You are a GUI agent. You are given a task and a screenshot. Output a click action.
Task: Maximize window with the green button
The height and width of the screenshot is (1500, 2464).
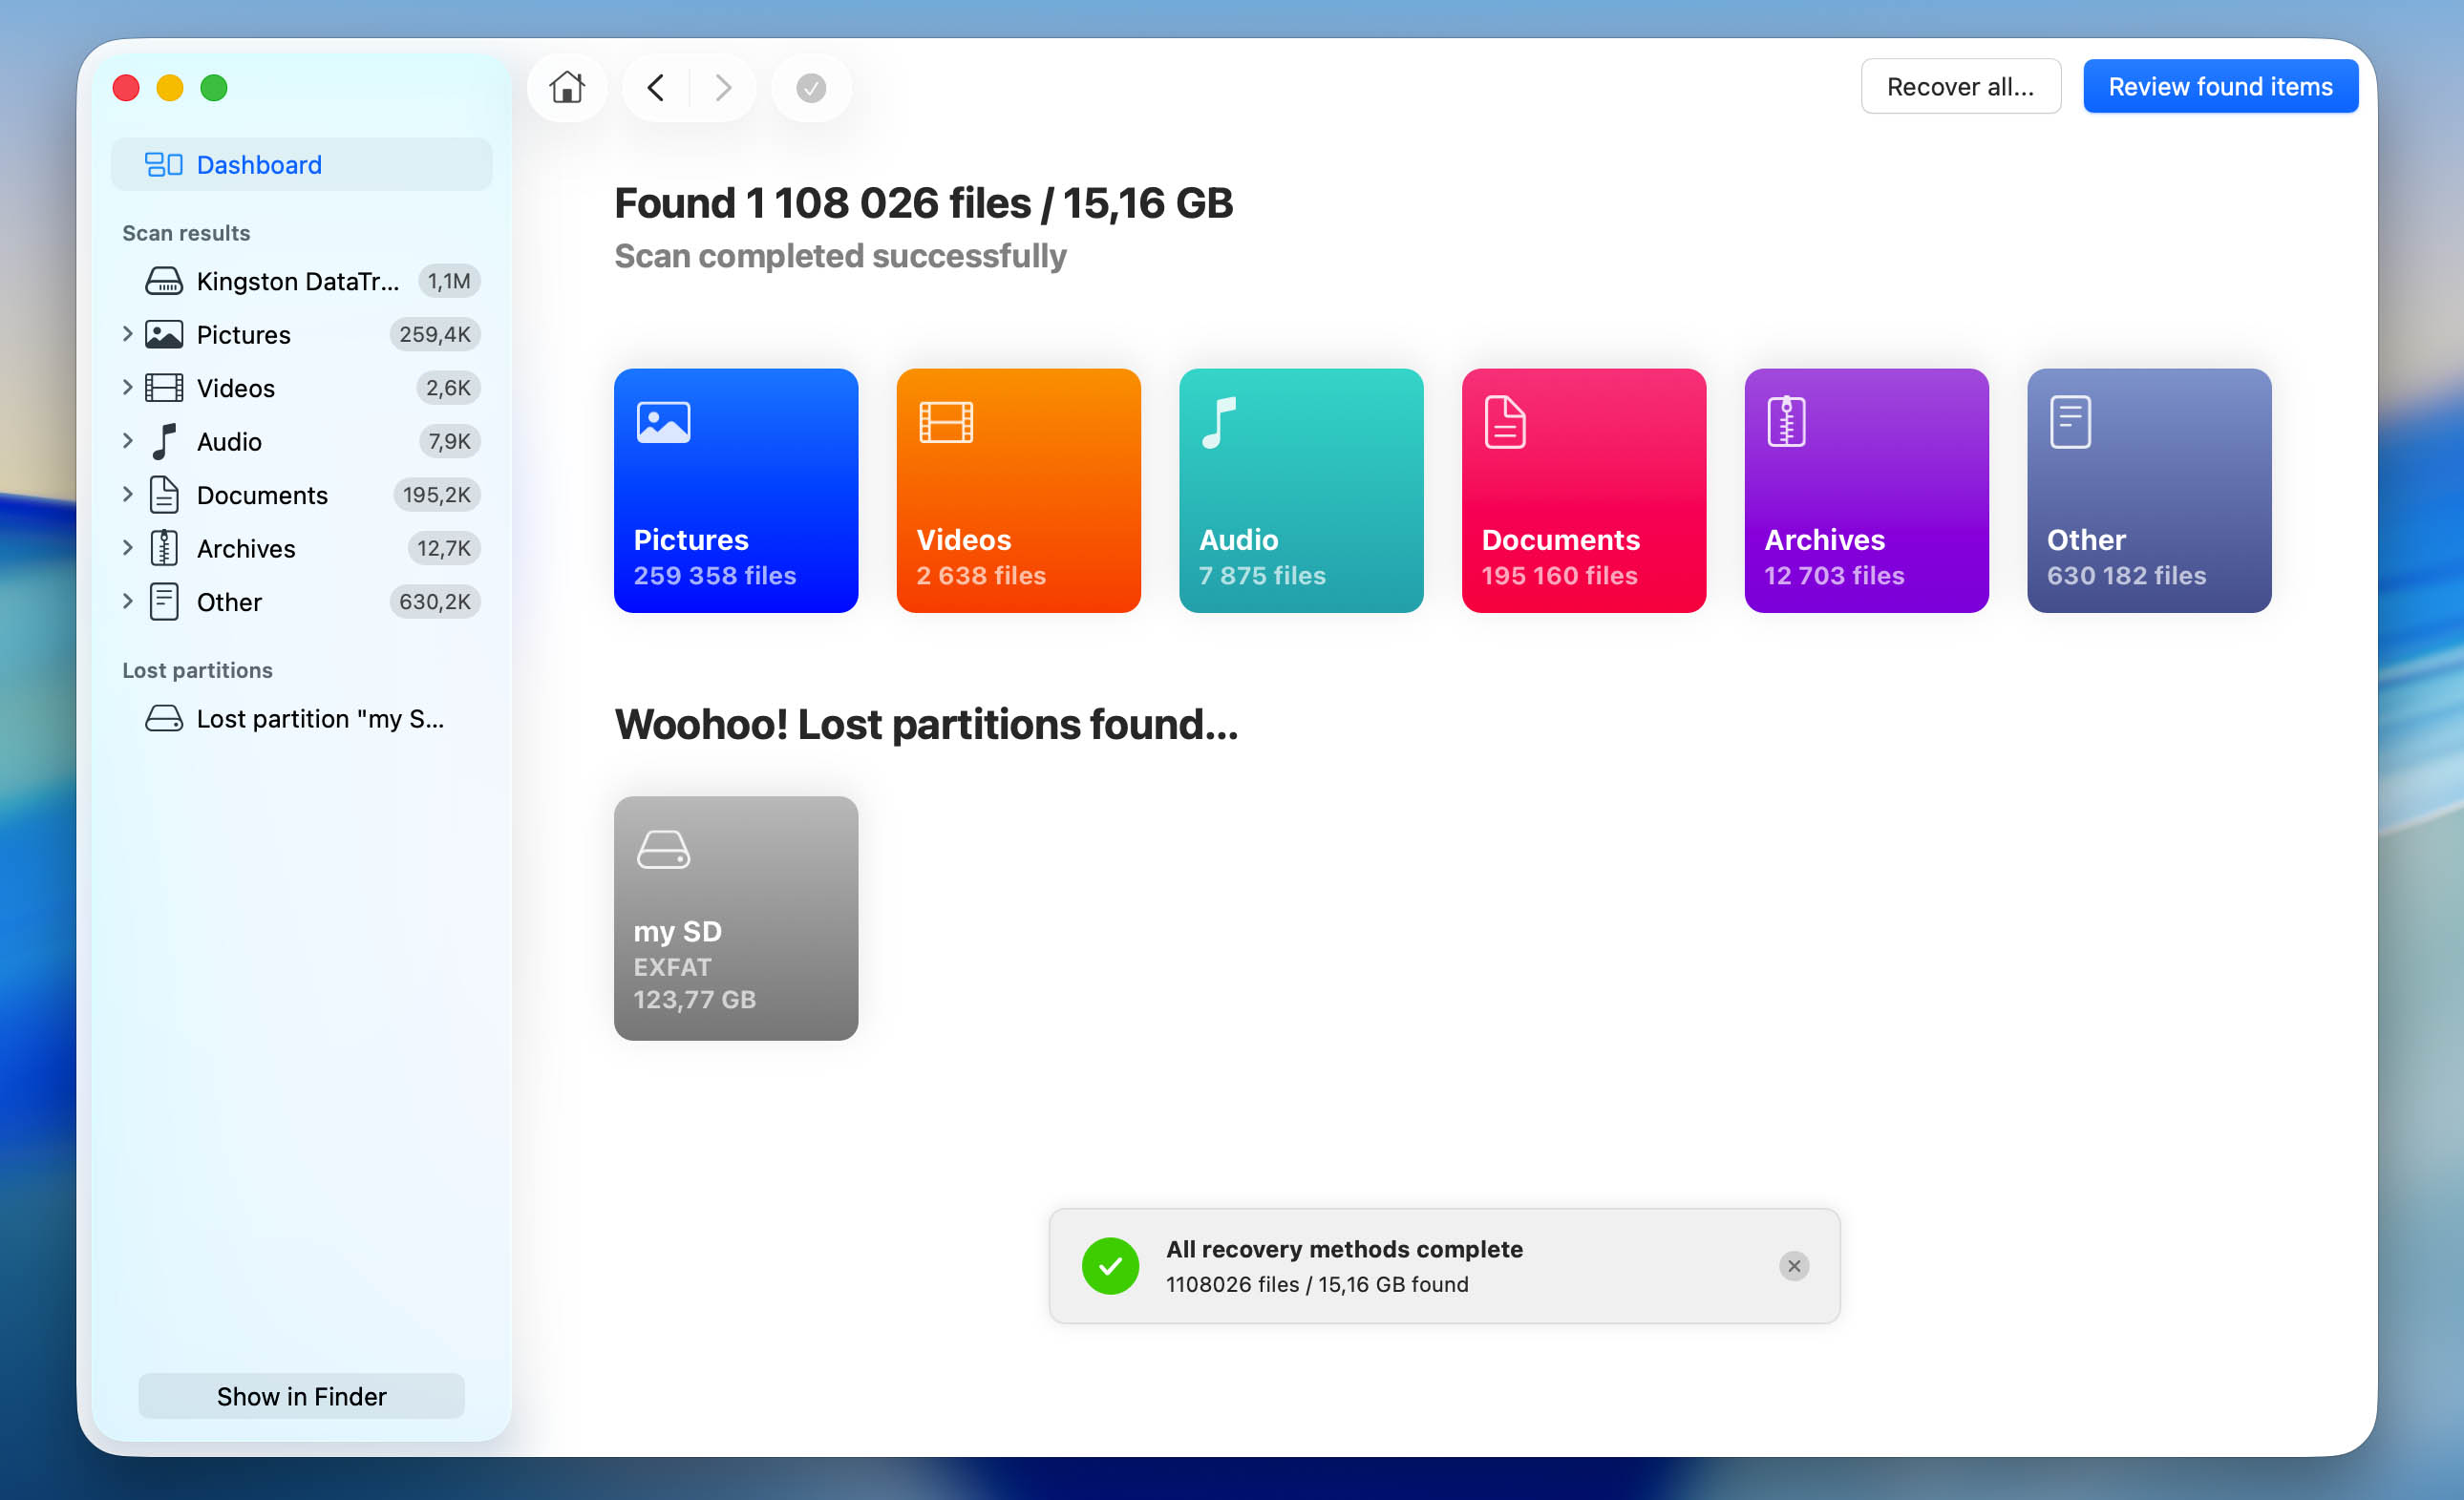point(214,88)
